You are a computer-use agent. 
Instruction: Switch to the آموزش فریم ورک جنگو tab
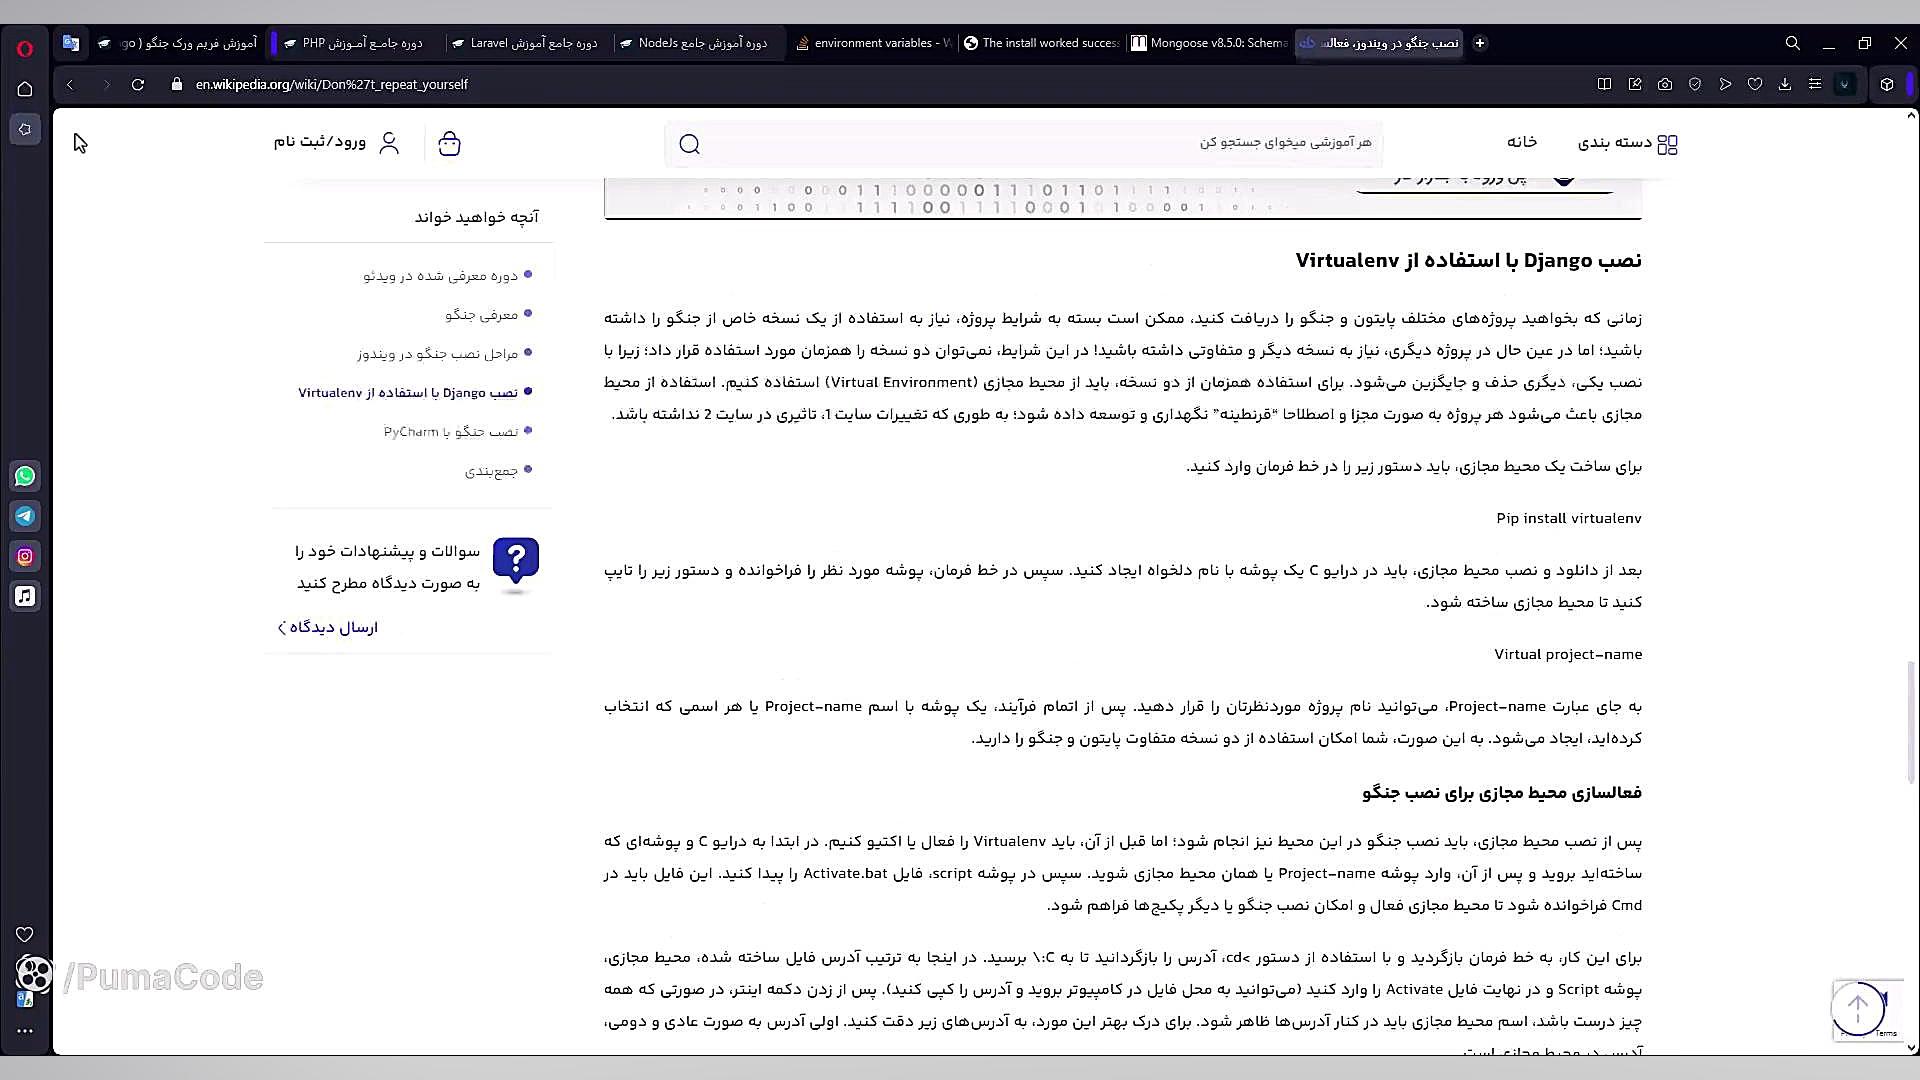[180, 43]
